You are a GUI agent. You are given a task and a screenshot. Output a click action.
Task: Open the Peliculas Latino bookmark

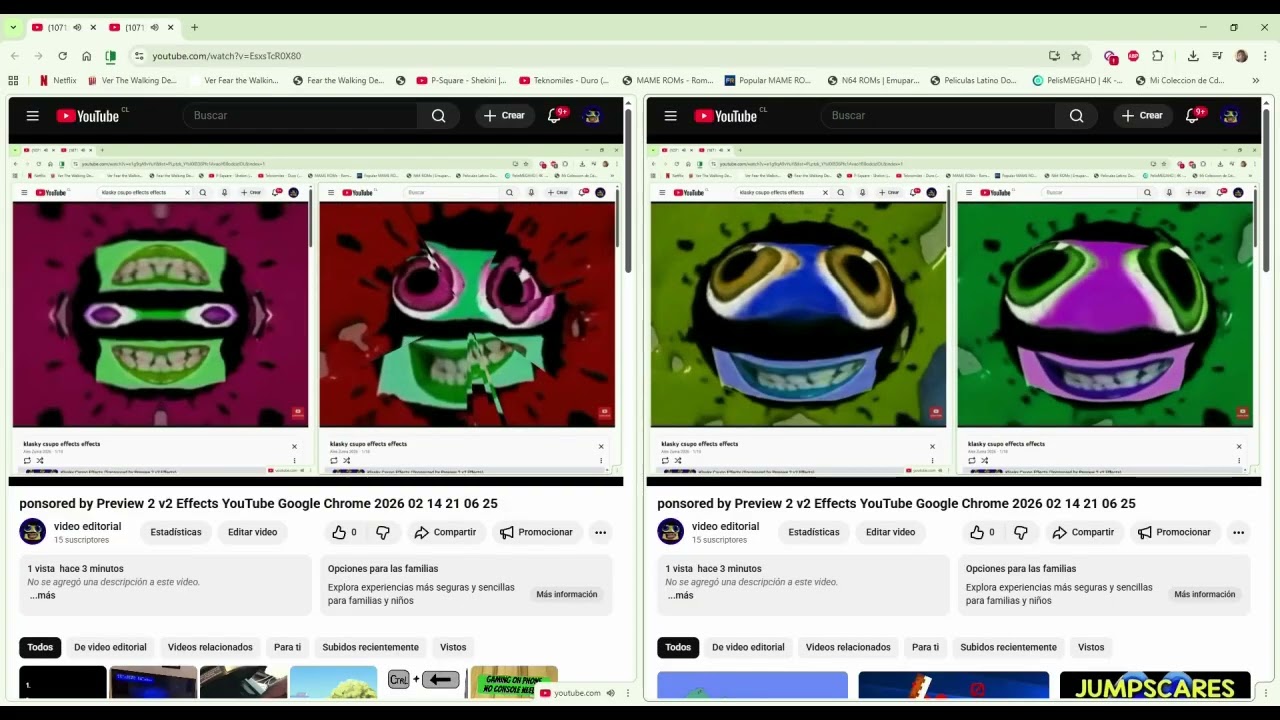[x=973, y=81]
